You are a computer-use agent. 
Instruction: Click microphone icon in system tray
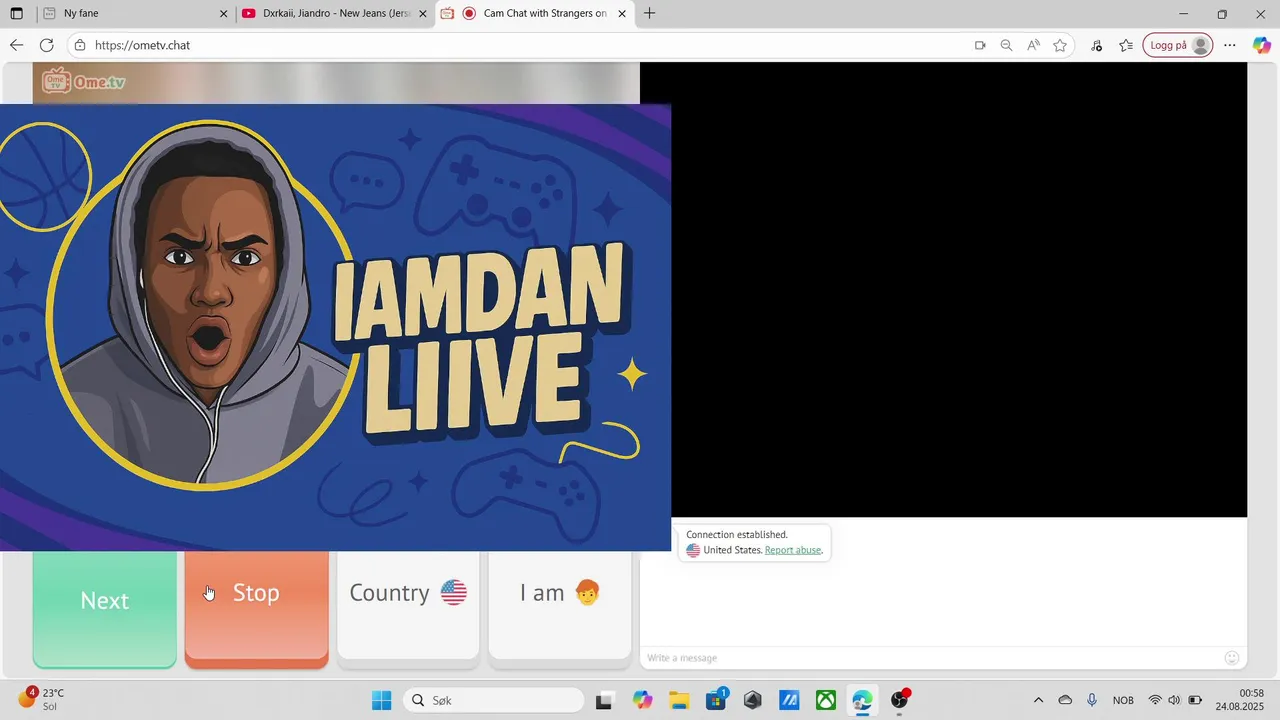click(x=1092, y=700)
